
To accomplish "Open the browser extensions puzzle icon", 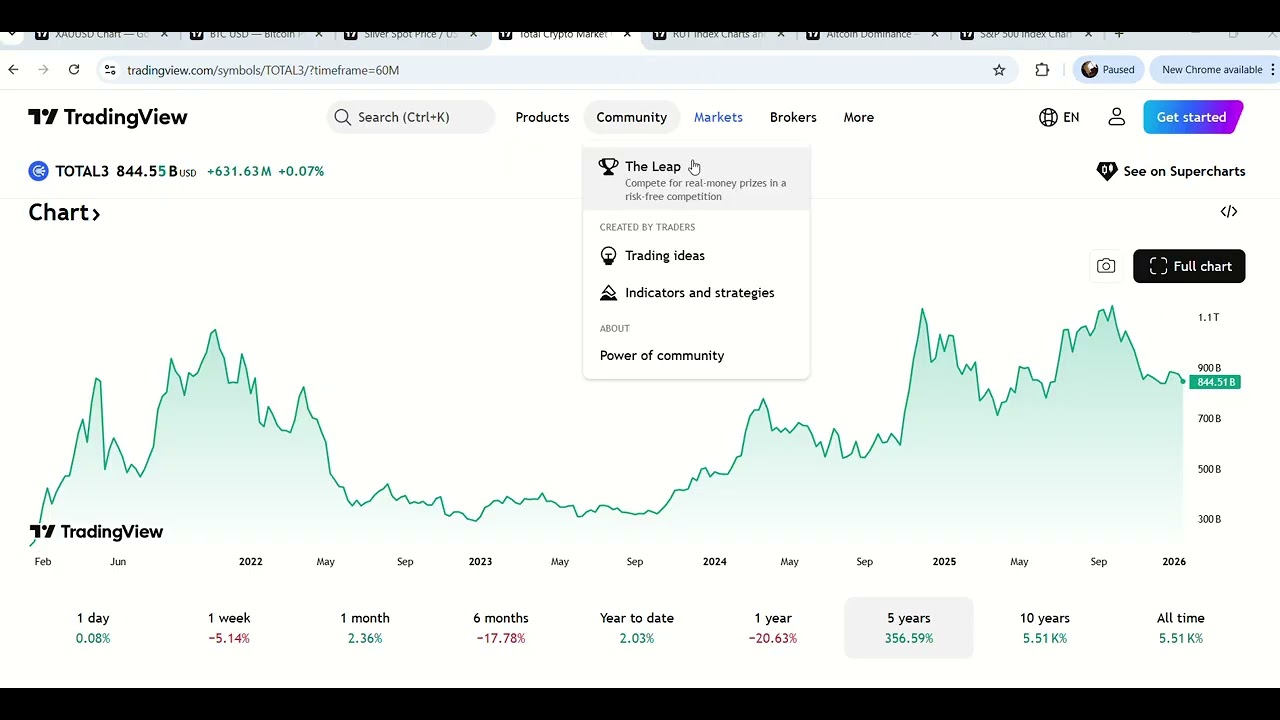I will (1042, 70).
